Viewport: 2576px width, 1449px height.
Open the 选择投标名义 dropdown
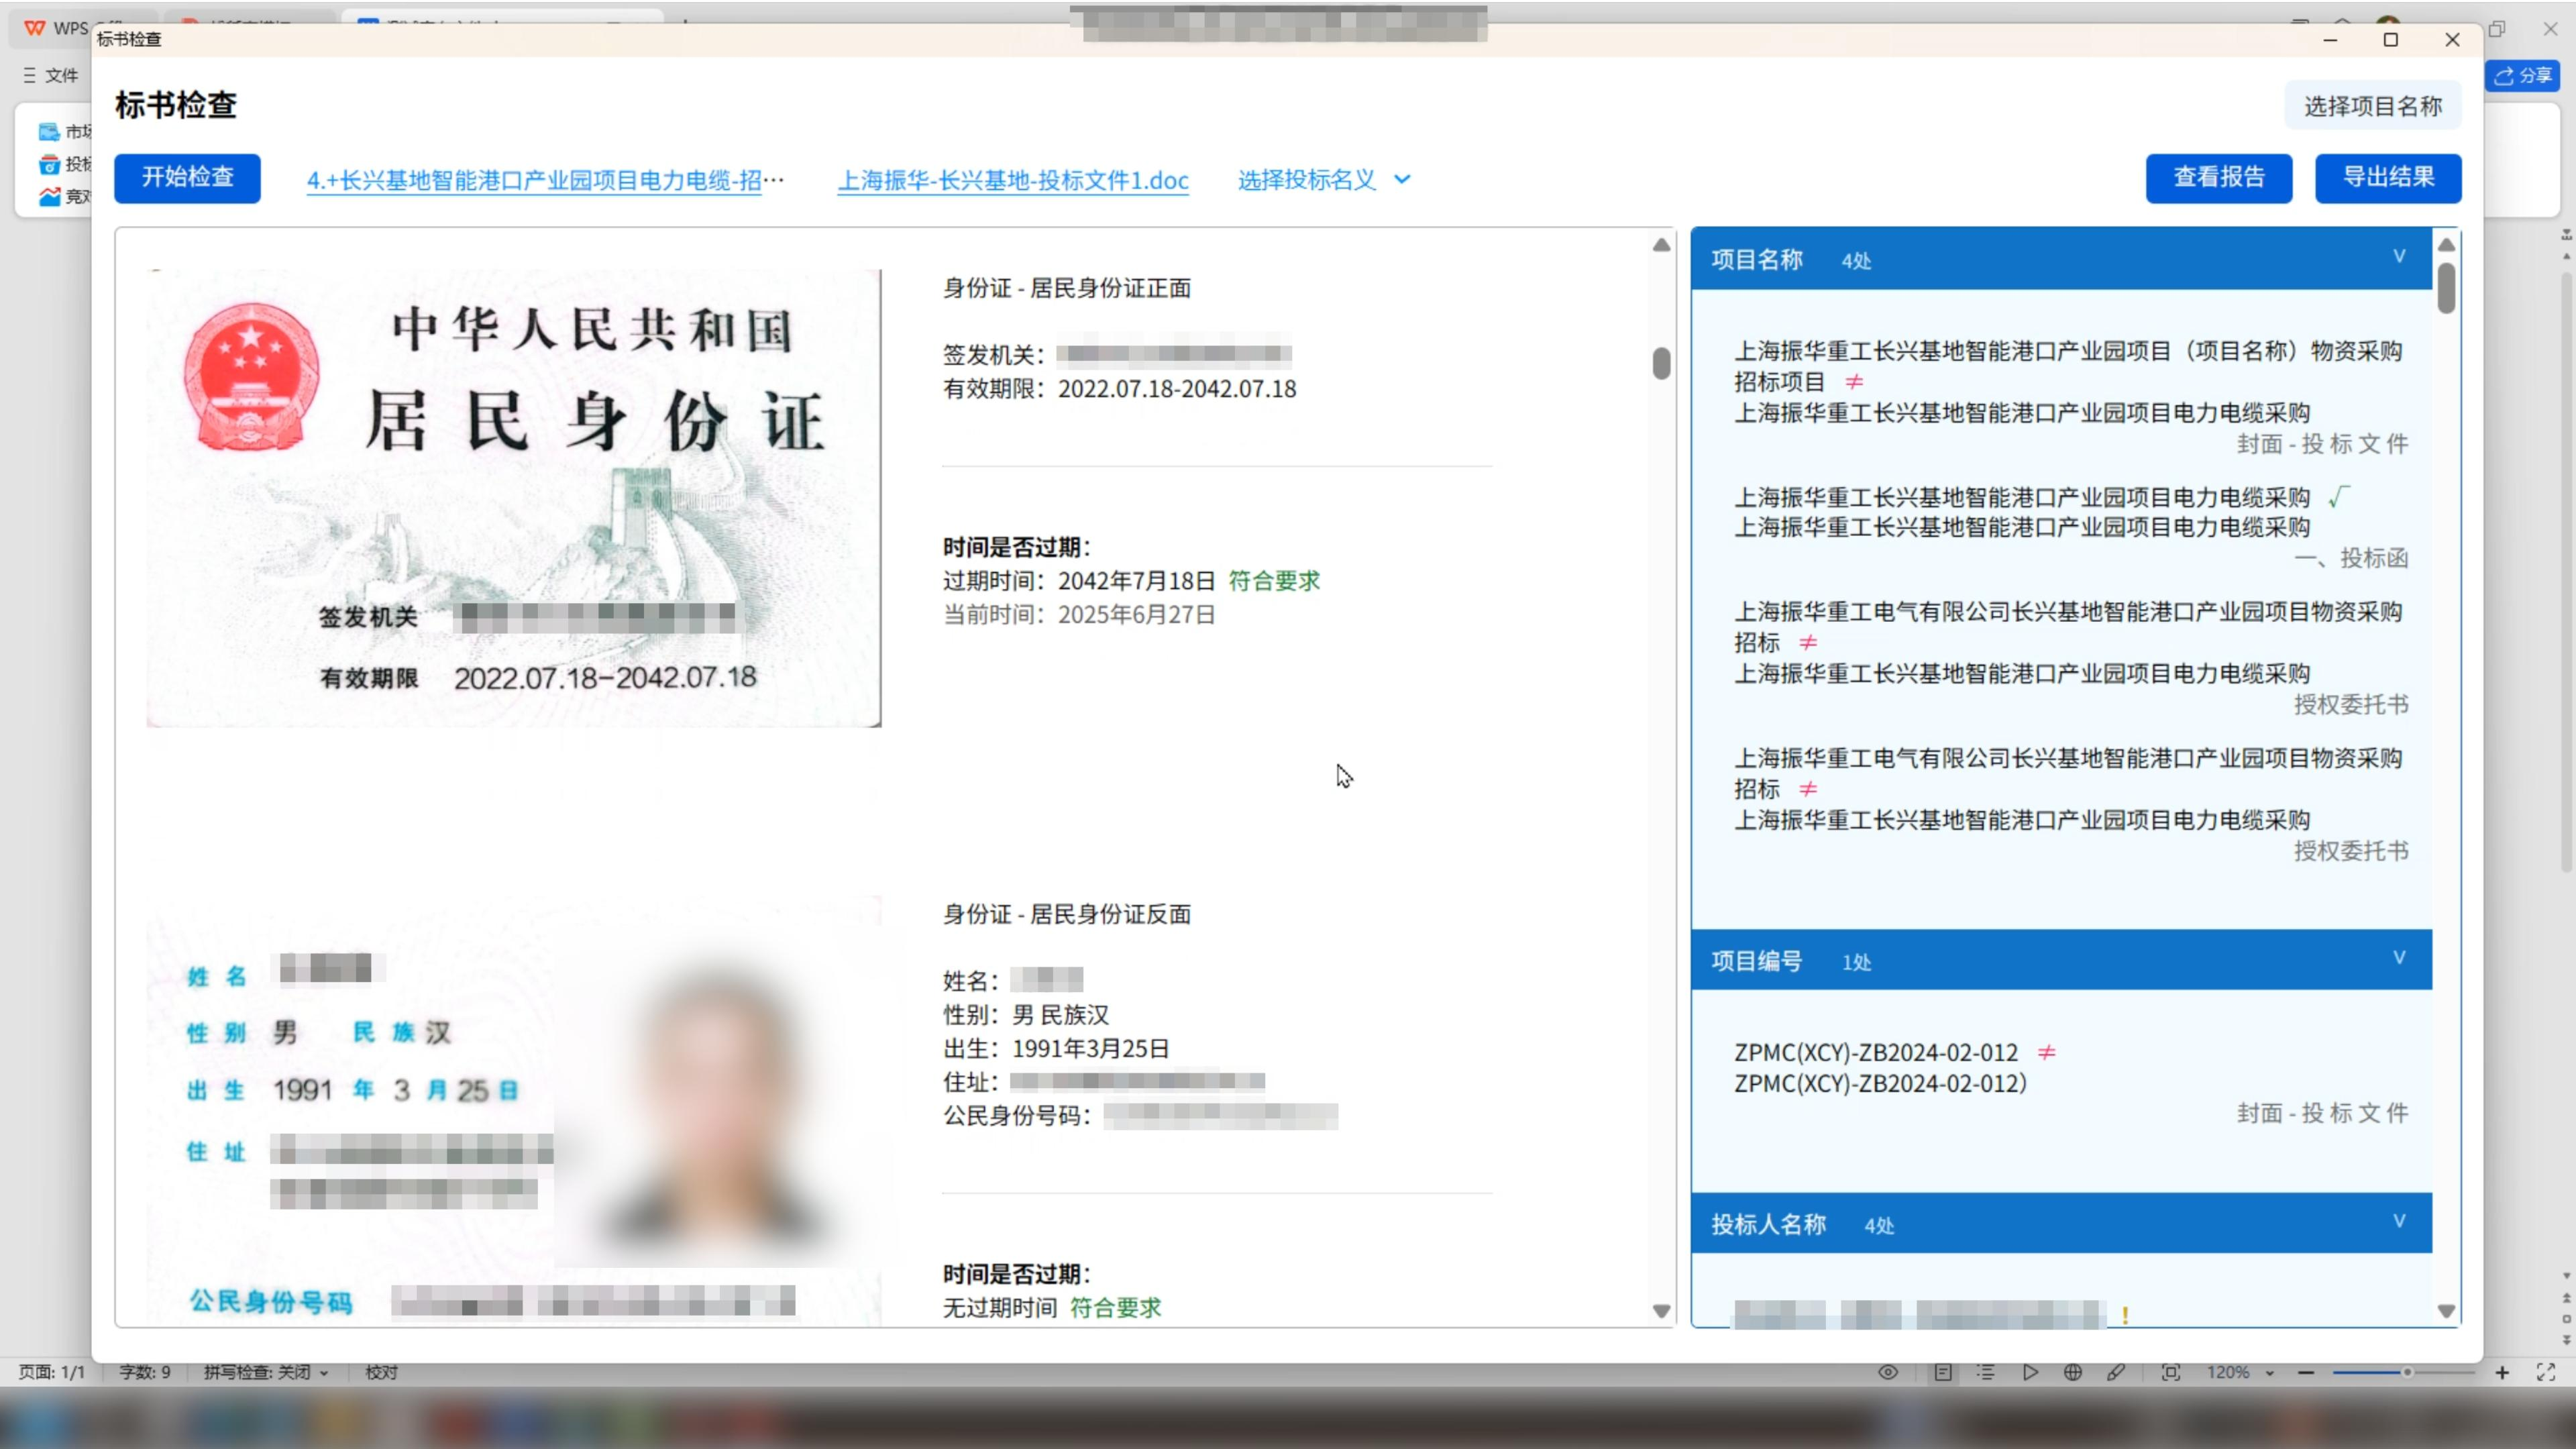1323,179
